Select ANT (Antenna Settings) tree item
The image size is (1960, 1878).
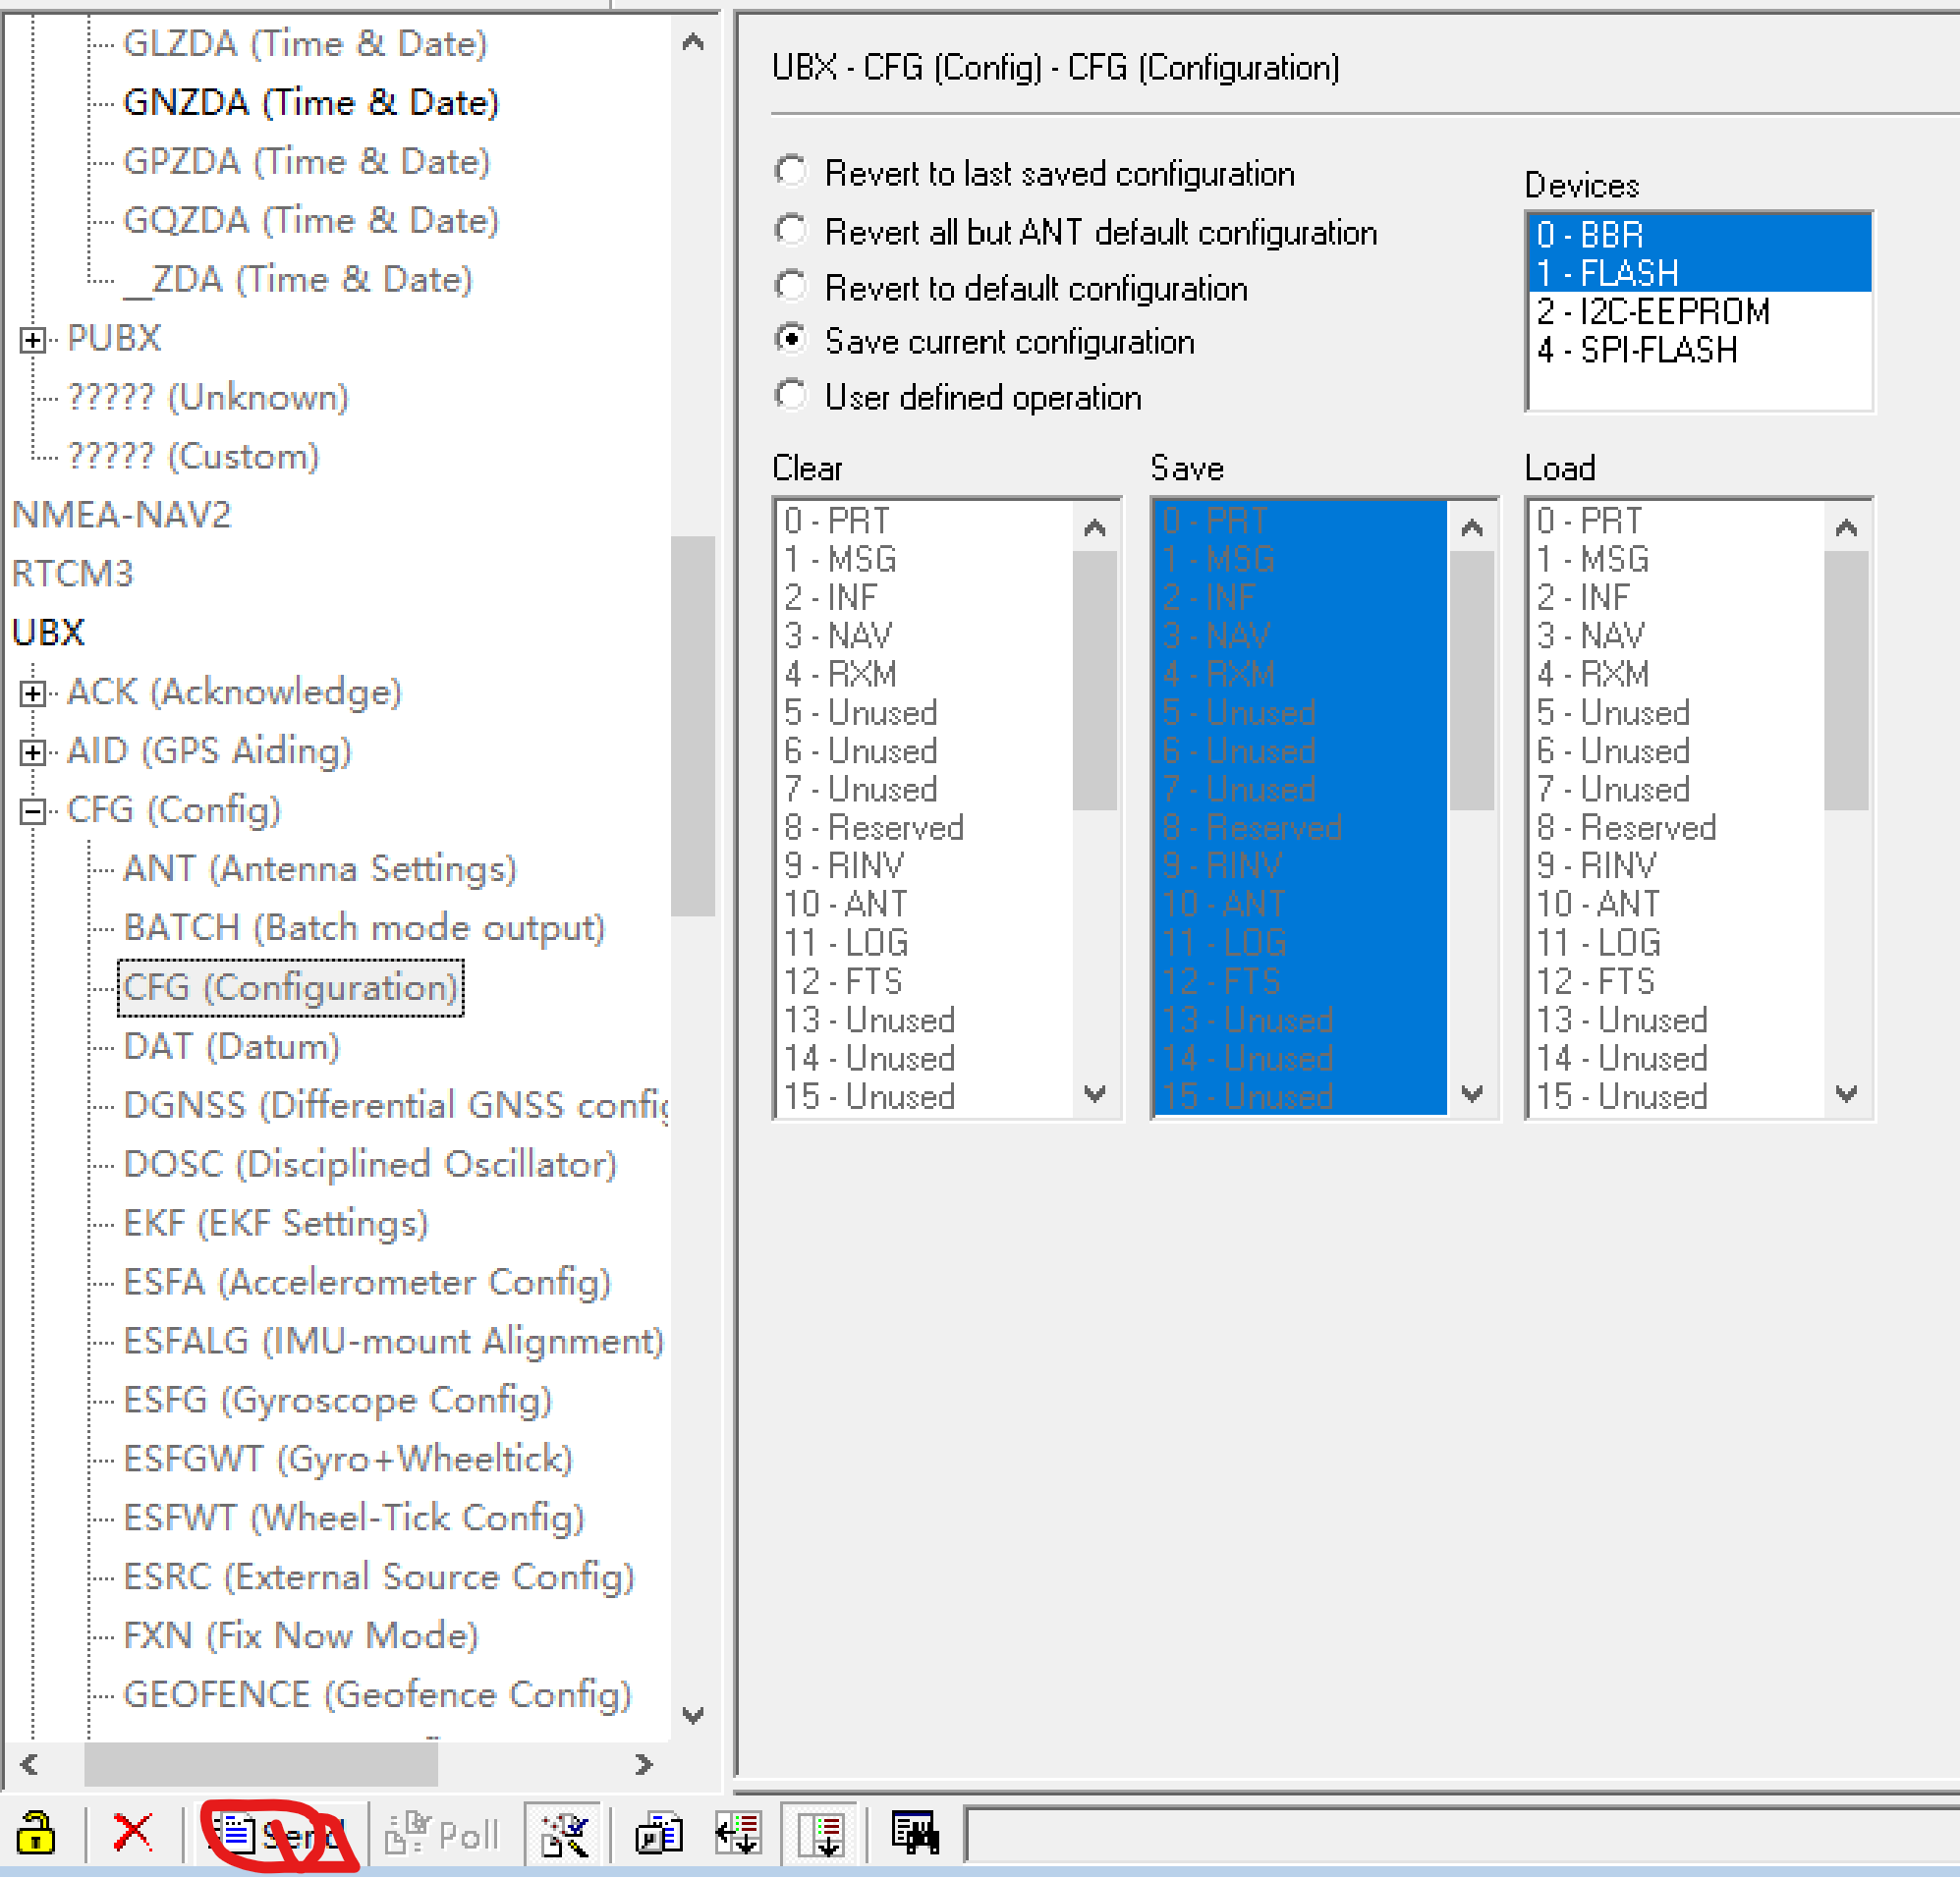[x=319, y=868]
